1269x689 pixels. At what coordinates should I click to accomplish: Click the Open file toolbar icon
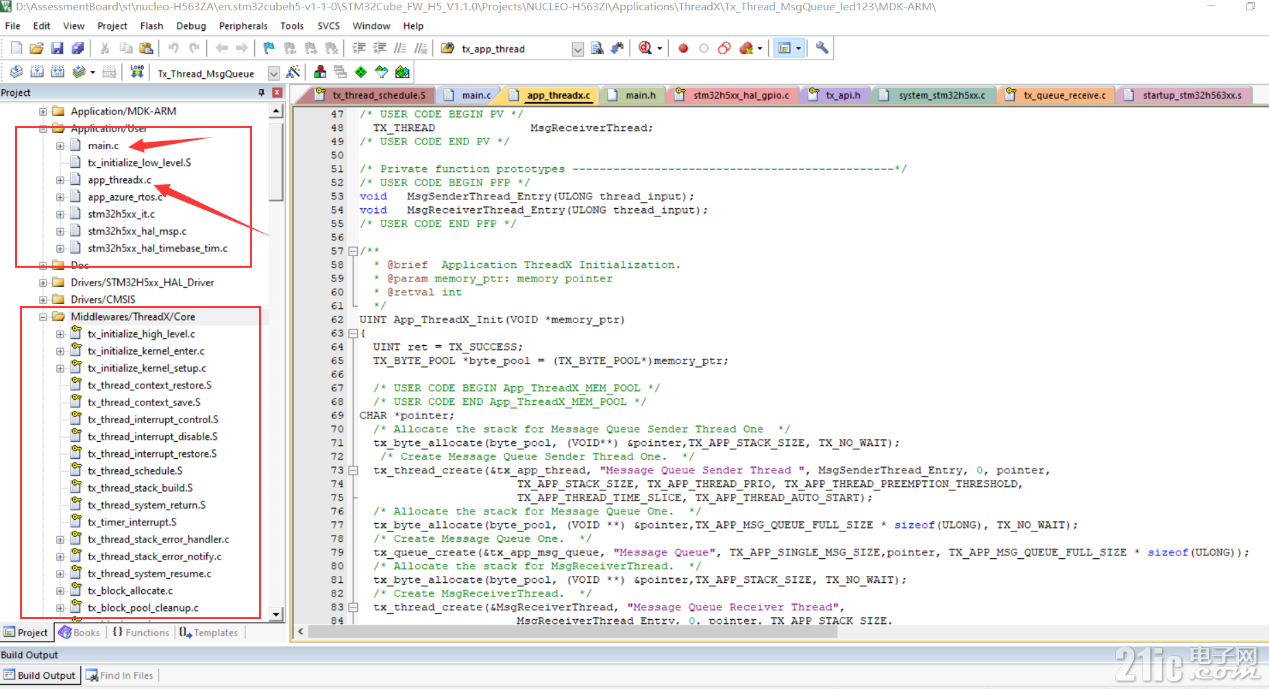tap(36, 48)
